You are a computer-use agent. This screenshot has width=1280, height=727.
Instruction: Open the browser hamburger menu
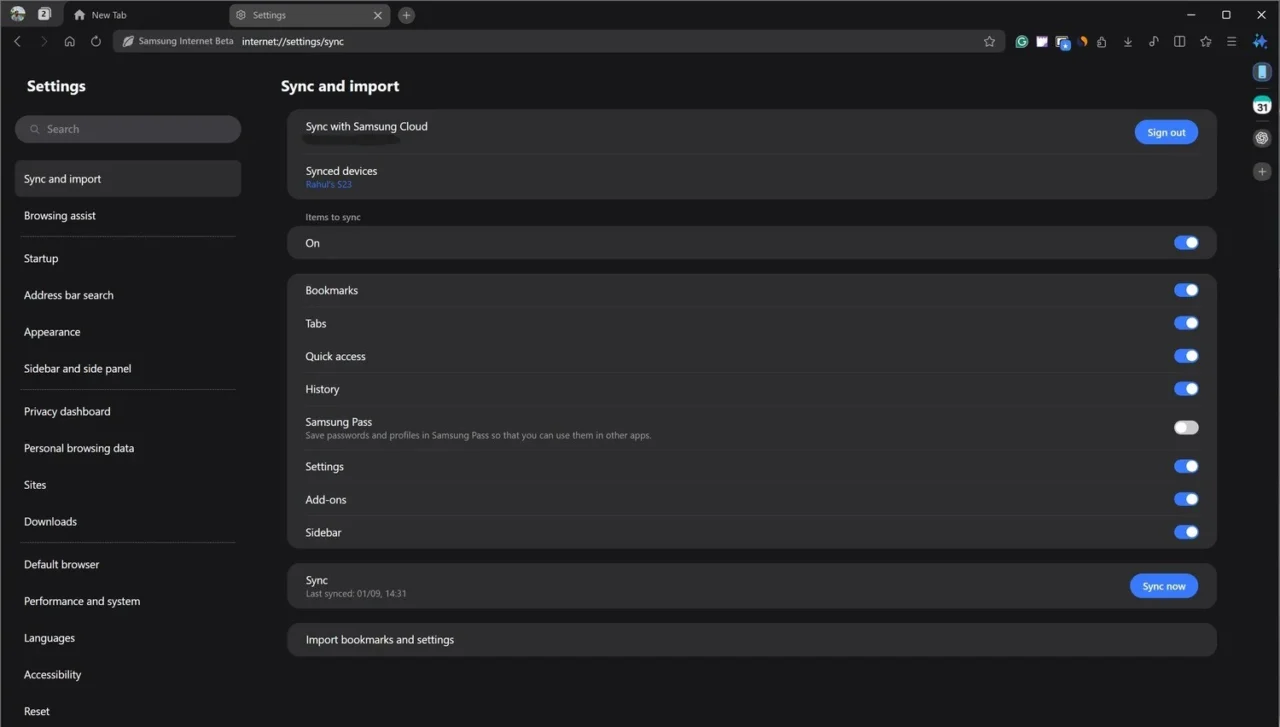coord(1231,42)
